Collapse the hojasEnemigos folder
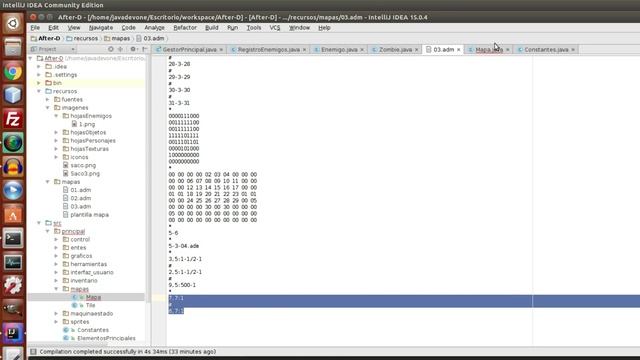The width and height of the screenshot is (640, 360). 56,116
